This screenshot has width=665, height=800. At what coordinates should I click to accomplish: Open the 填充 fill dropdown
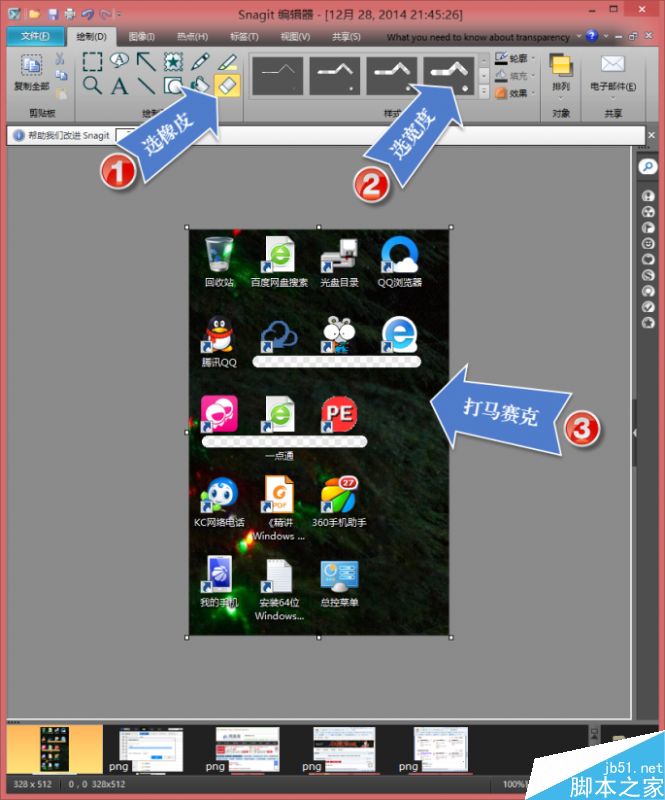pos(515,76)
